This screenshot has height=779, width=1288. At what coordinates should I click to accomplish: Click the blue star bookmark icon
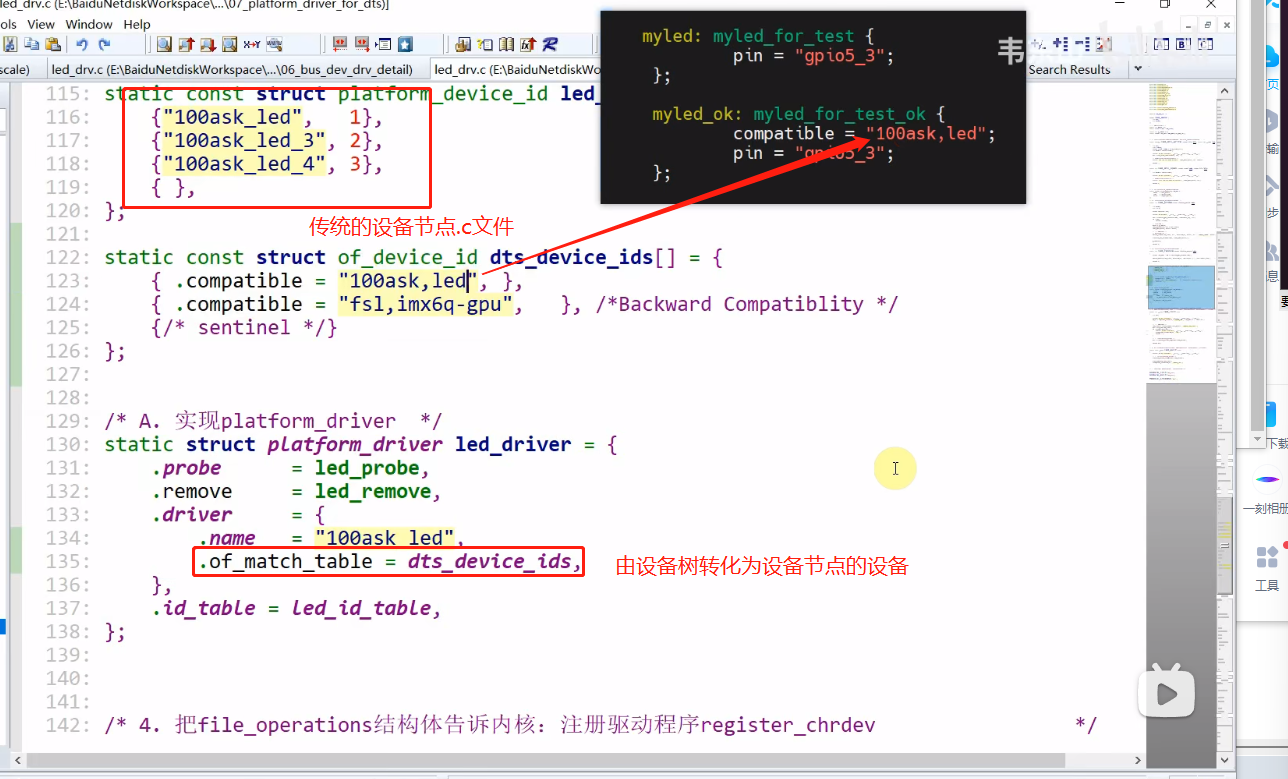tap(405, 44)
